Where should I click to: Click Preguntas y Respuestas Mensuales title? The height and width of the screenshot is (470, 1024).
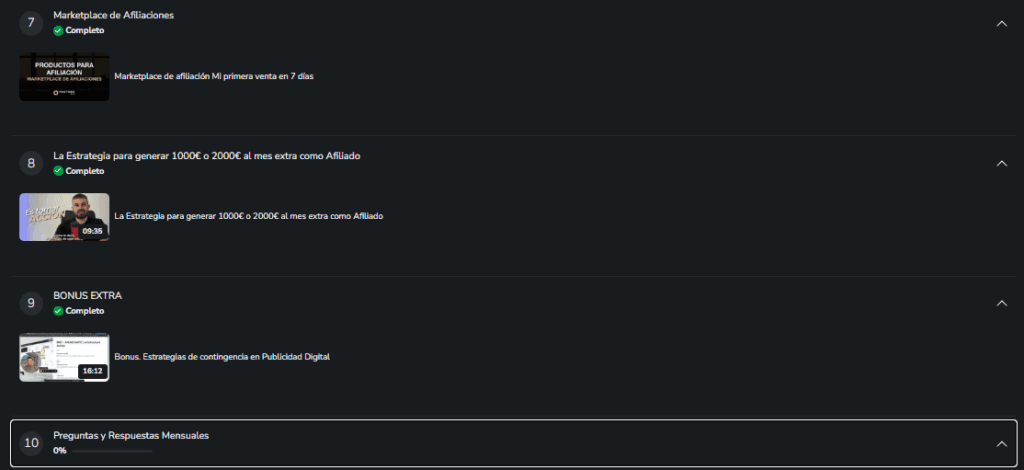click(131, 436)
